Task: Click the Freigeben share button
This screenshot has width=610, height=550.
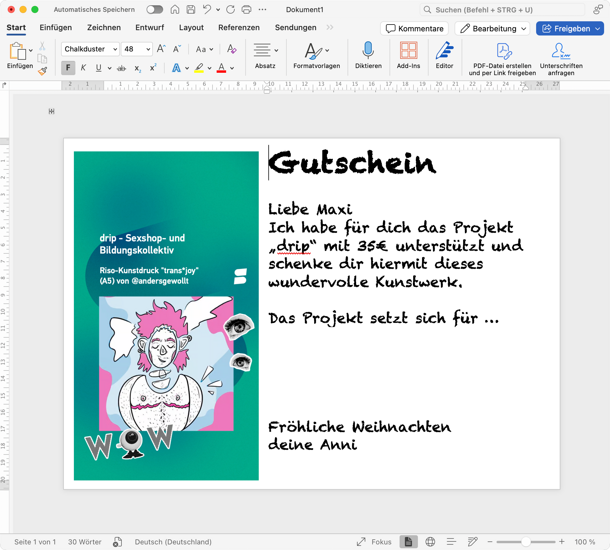Action: (570, 28)
